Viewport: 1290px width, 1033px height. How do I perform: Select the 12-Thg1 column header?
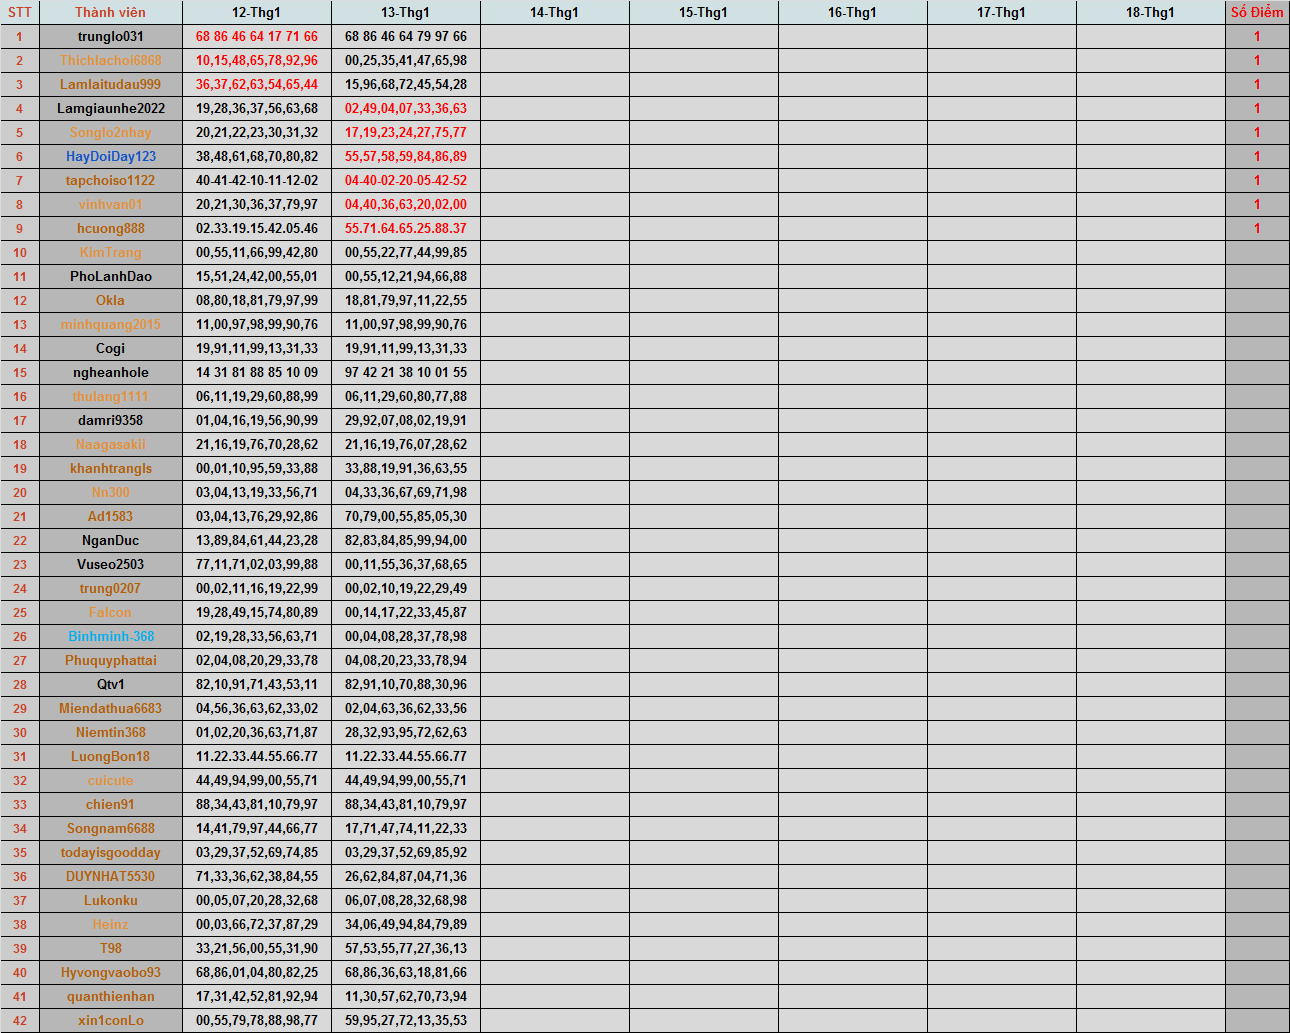[256, 12]
